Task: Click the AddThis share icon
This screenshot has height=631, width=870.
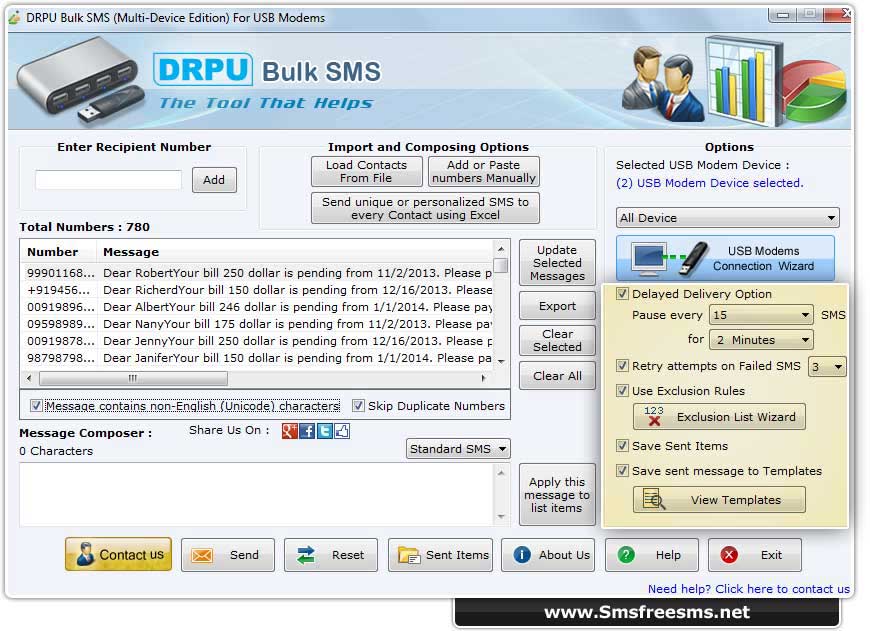Action: click(x=341, y=431)
